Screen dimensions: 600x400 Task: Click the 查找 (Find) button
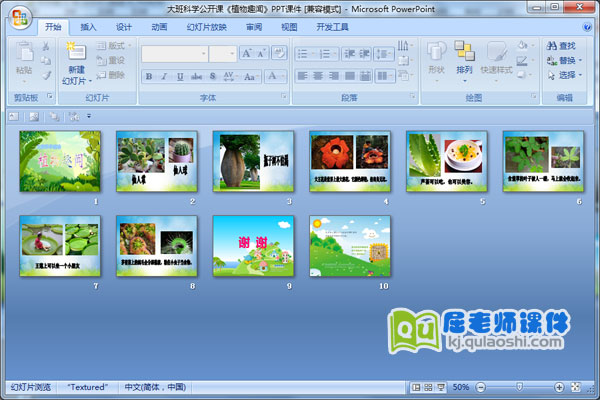coord(561,46)
